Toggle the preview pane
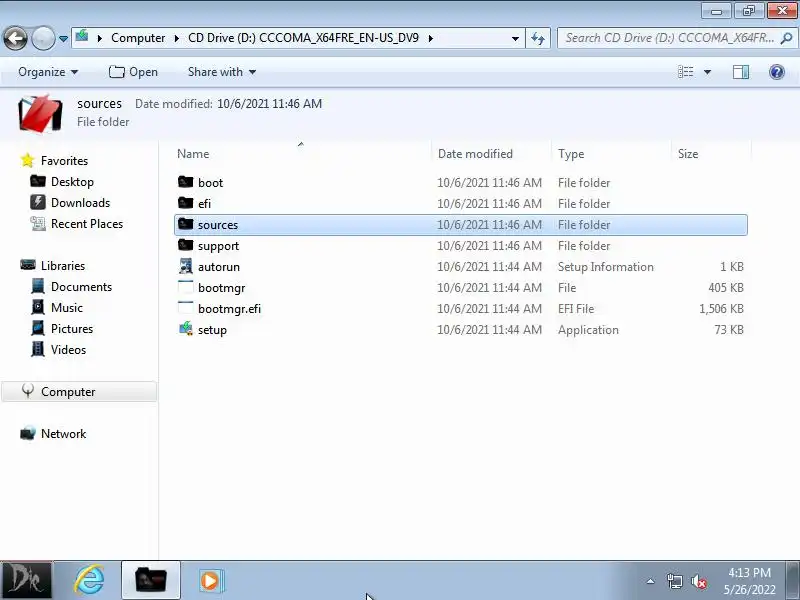The height and width of the screenshot is (600, 800). click(741, 72)
